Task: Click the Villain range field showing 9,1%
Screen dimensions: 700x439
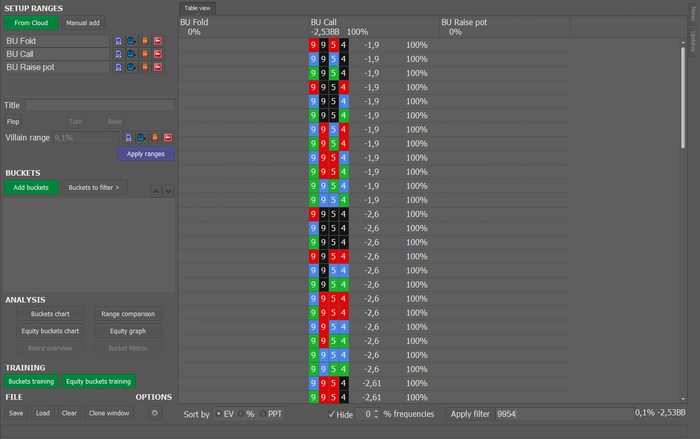Action: [x=86, y=138]
